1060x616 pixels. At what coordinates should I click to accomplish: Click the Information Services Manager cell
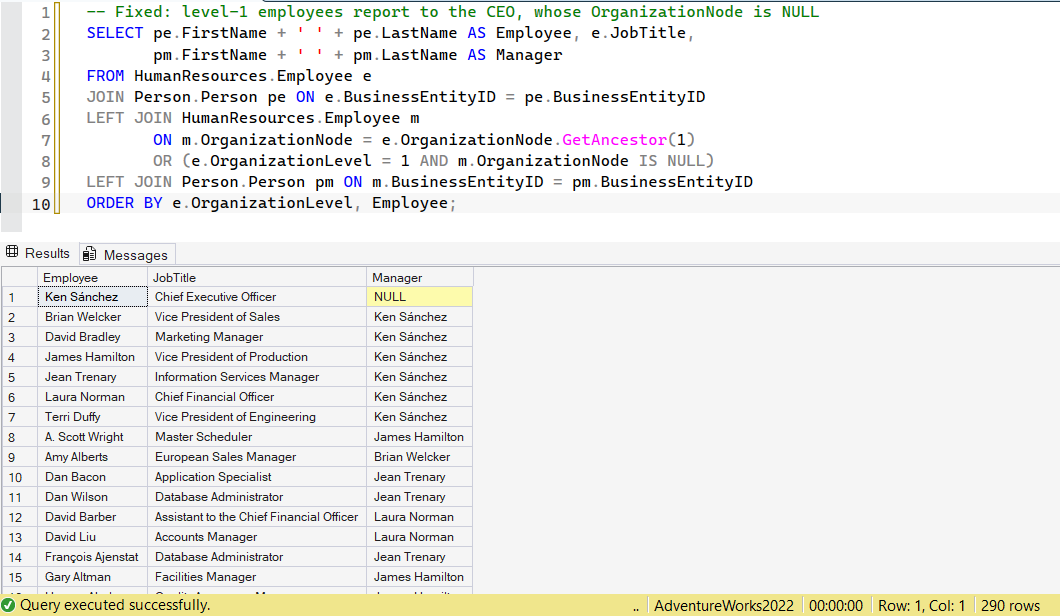tap(257, 377)
